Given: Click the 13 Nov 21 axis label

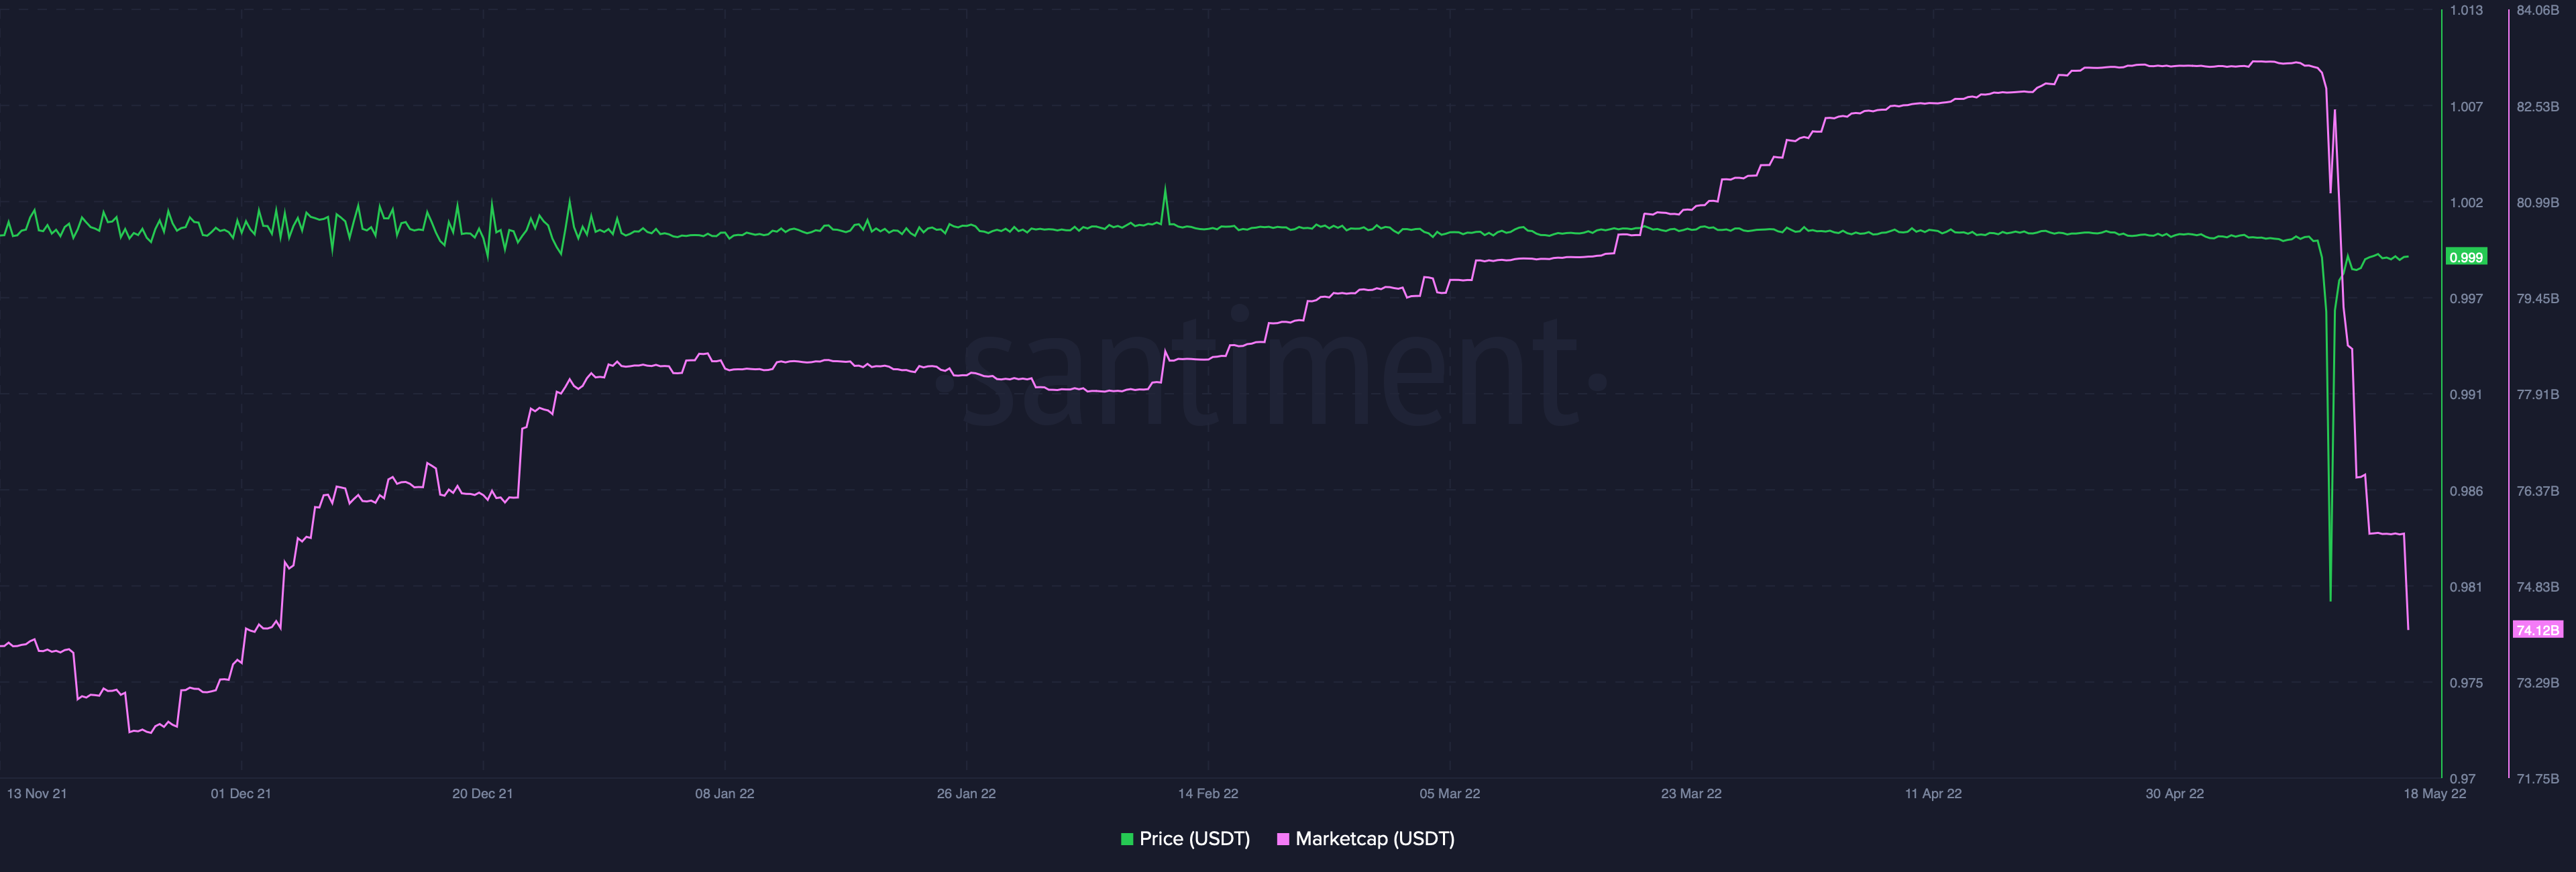Looking at the screenshot, I should coord(37,793).
